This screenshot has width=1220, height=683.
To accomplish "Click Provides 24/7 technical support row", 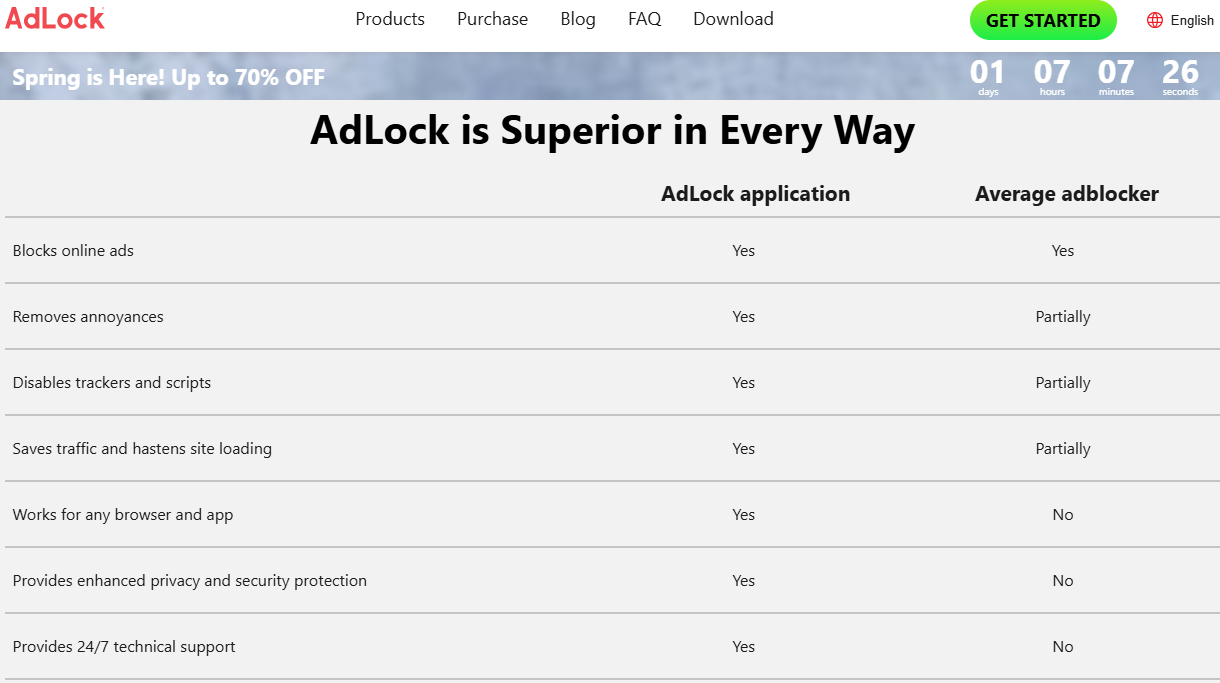I will (x=124, y=647).
